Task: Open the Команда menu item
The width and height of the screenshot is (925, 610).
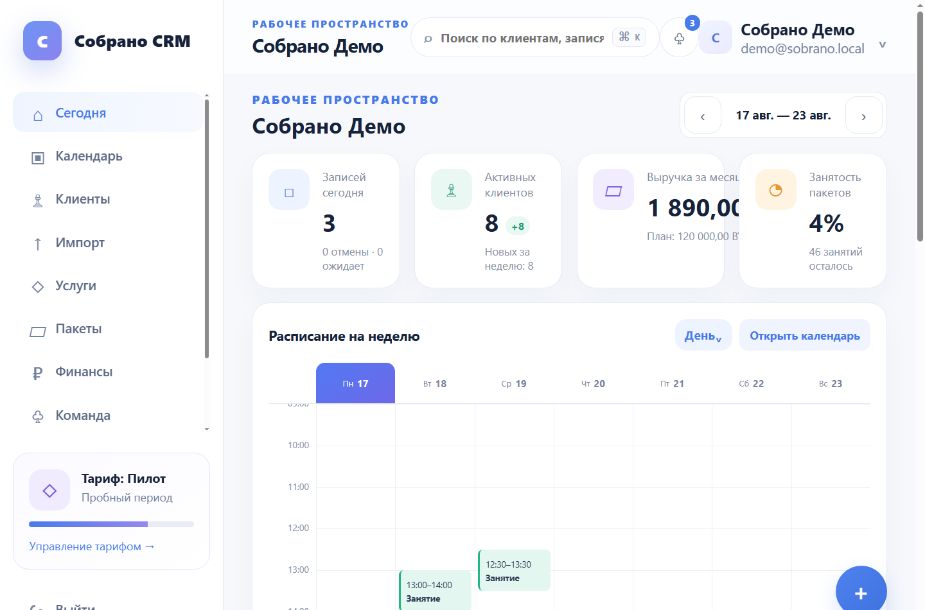Action: point(108,415)
